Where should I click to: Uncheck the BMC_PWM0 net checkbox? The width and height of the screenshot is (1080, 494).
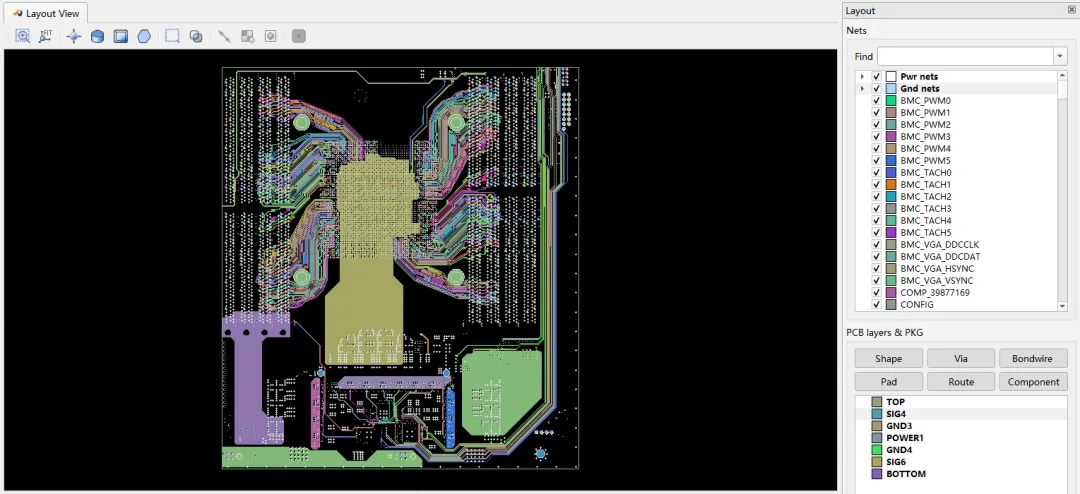pyautogui.click(x=876, y=101)
